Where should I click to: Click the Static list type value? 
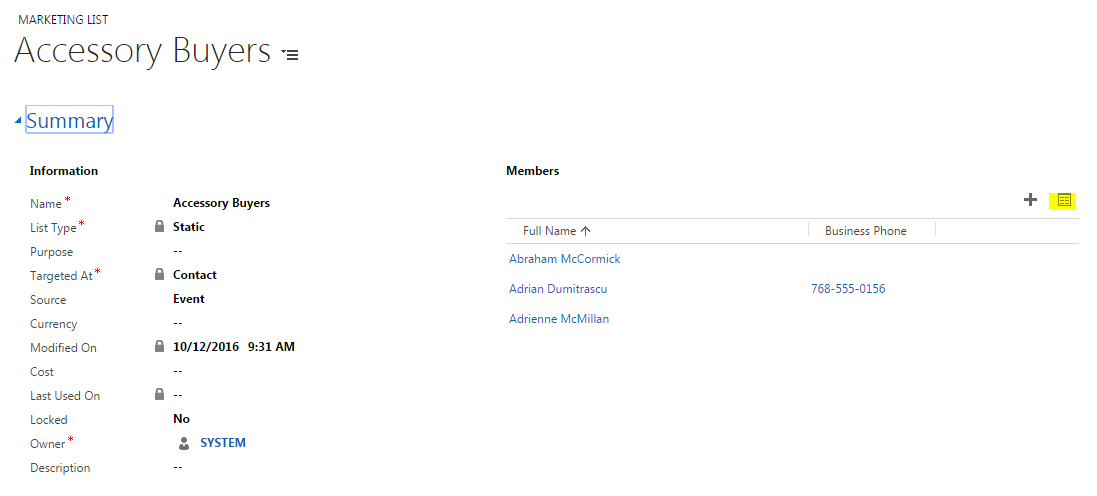point(189,227)
